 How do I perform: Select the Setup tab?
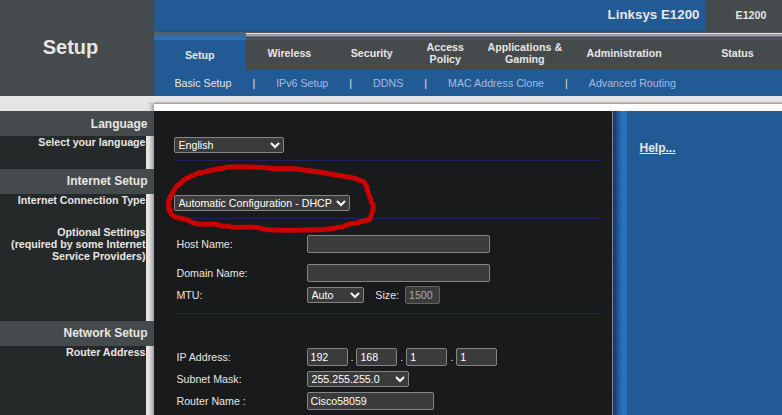point(200,55)
